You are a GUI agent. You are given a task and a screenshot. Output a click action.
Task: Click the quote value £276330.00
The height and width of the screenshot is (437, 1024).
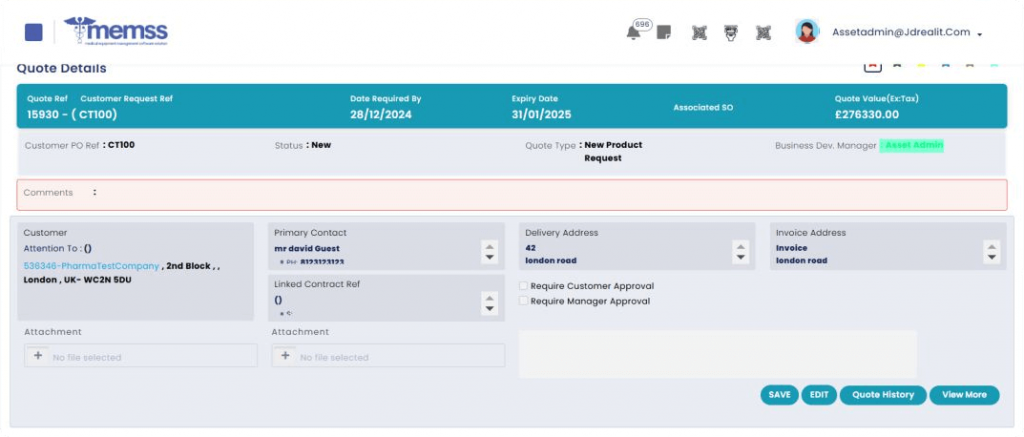click(x=867, y=115)
